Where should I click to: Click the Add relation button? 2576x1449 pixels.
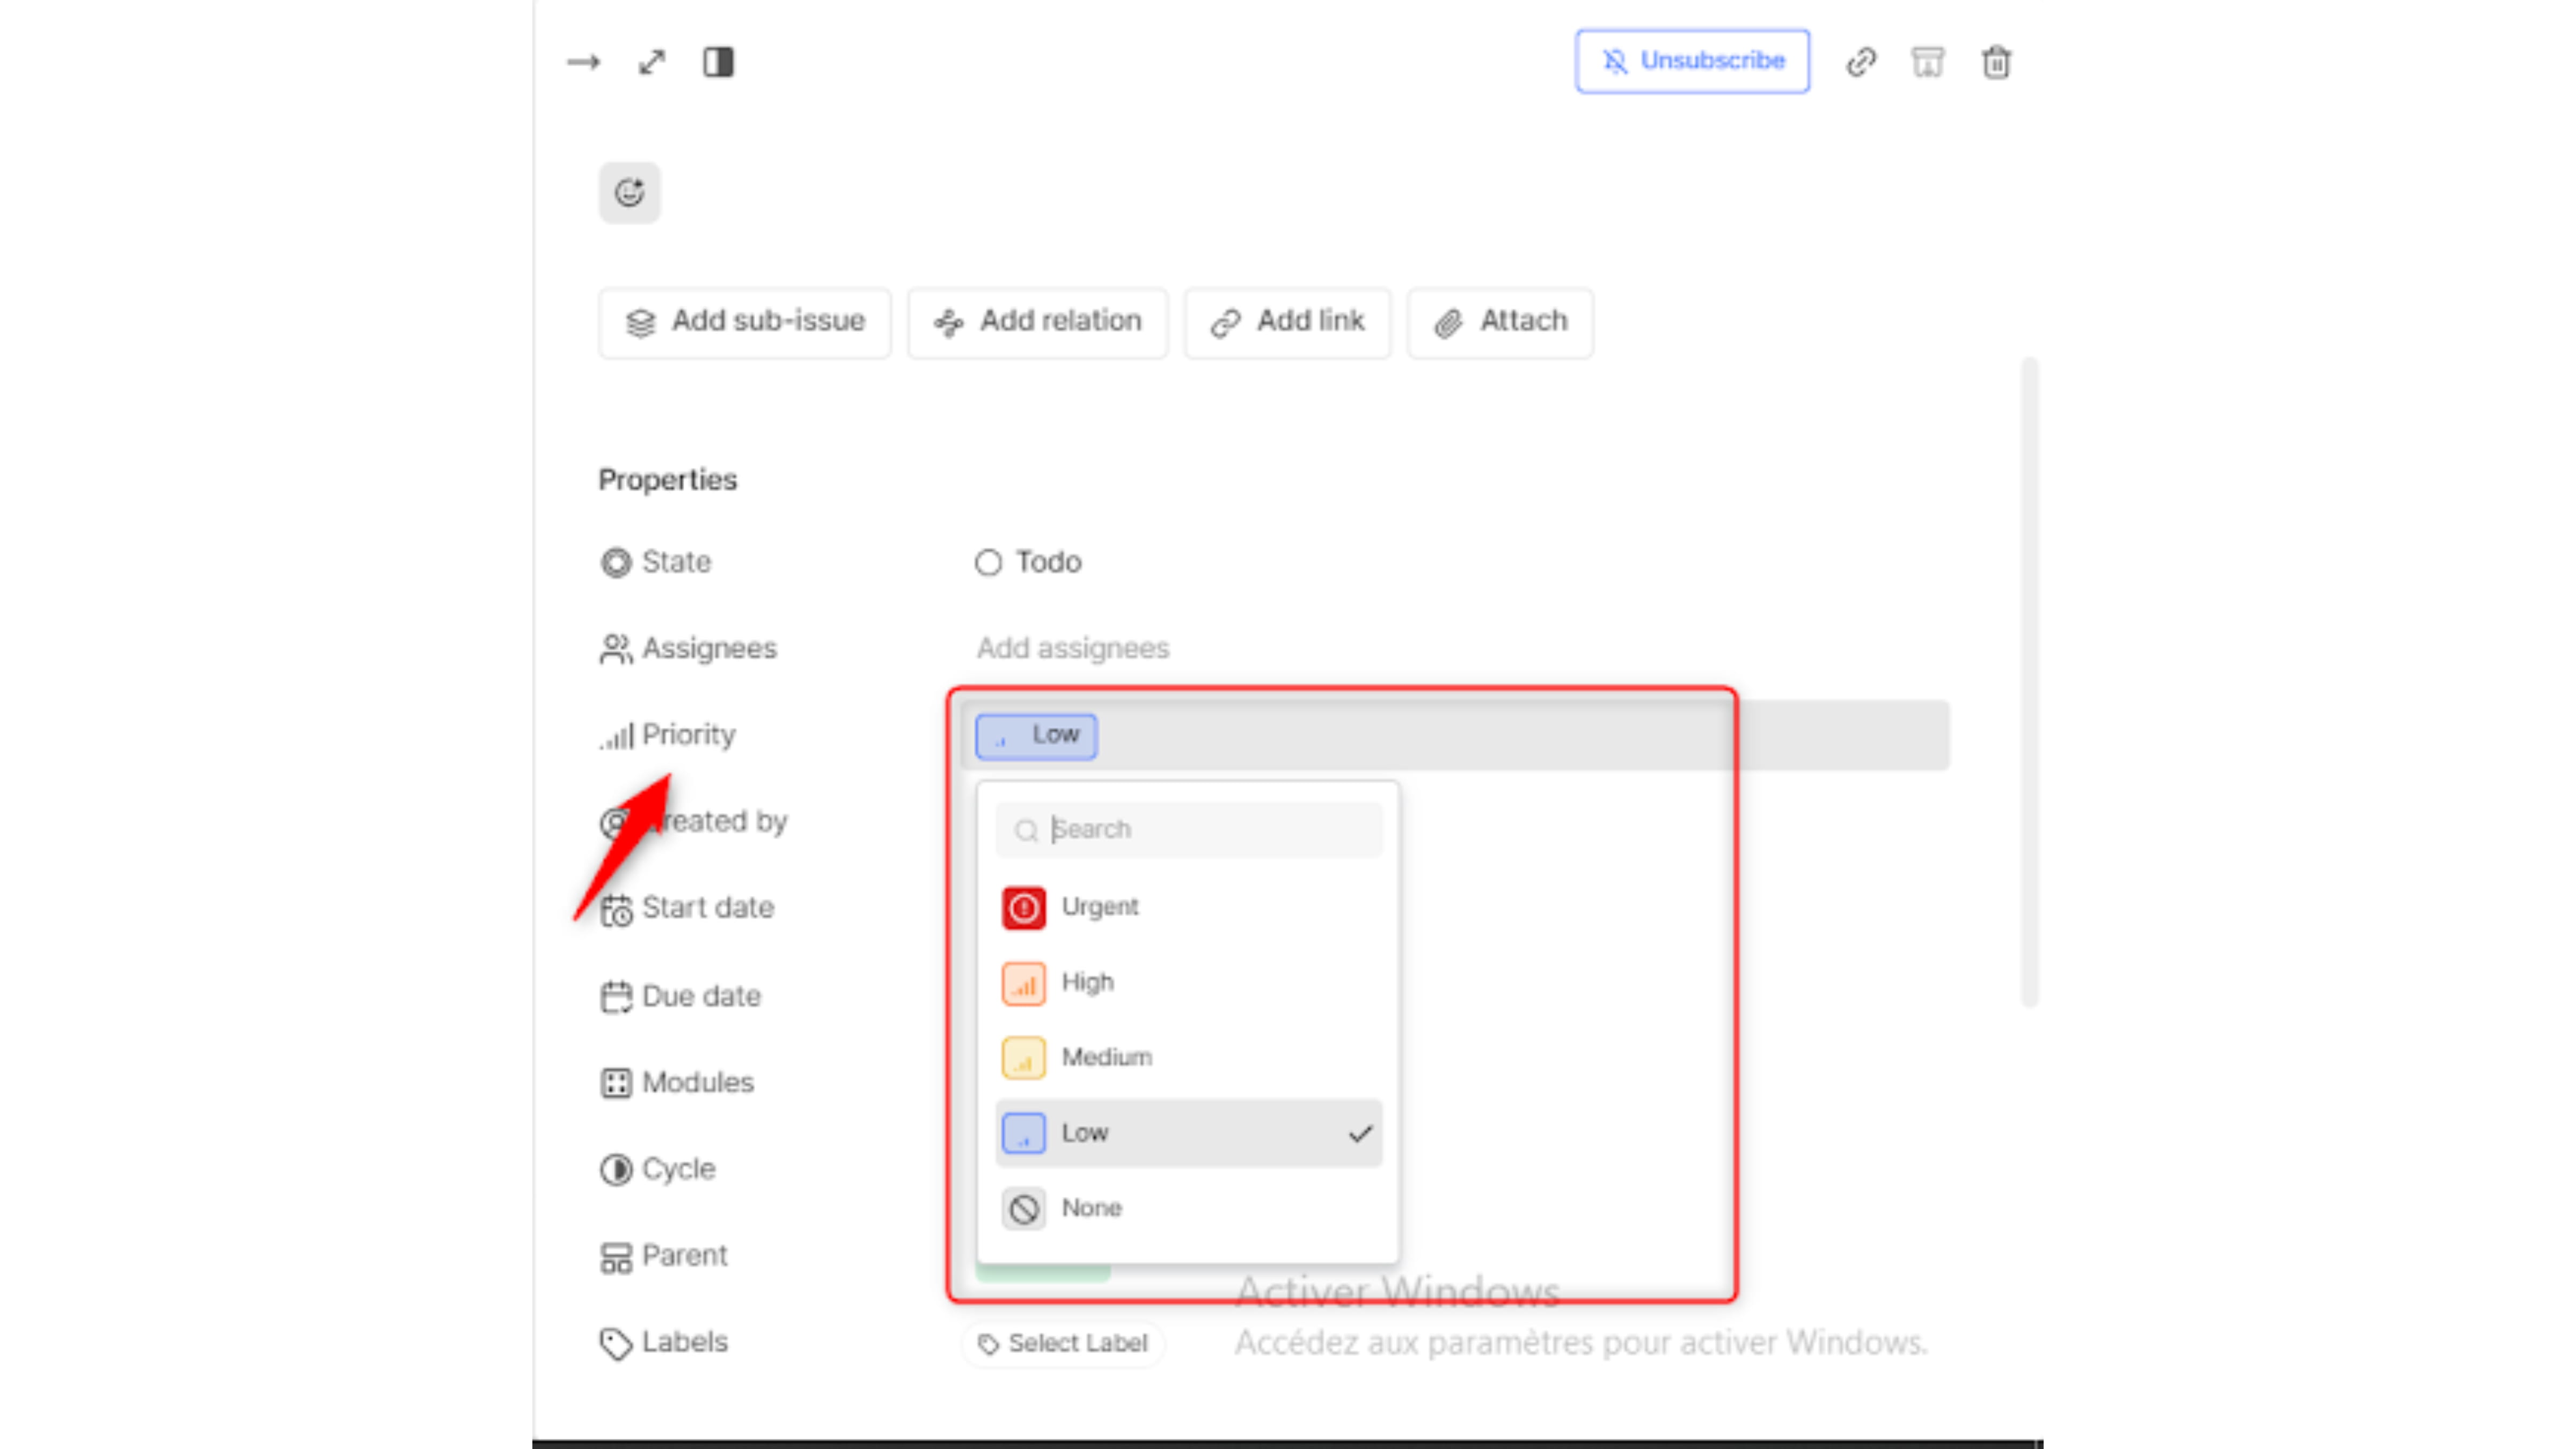(x=1037, y=322)
